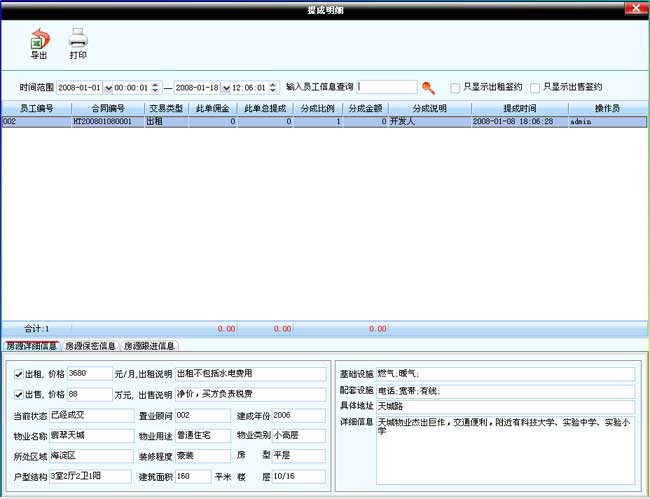Open the start date dropdown calendar
650x499 pixels.
[109, 88]
